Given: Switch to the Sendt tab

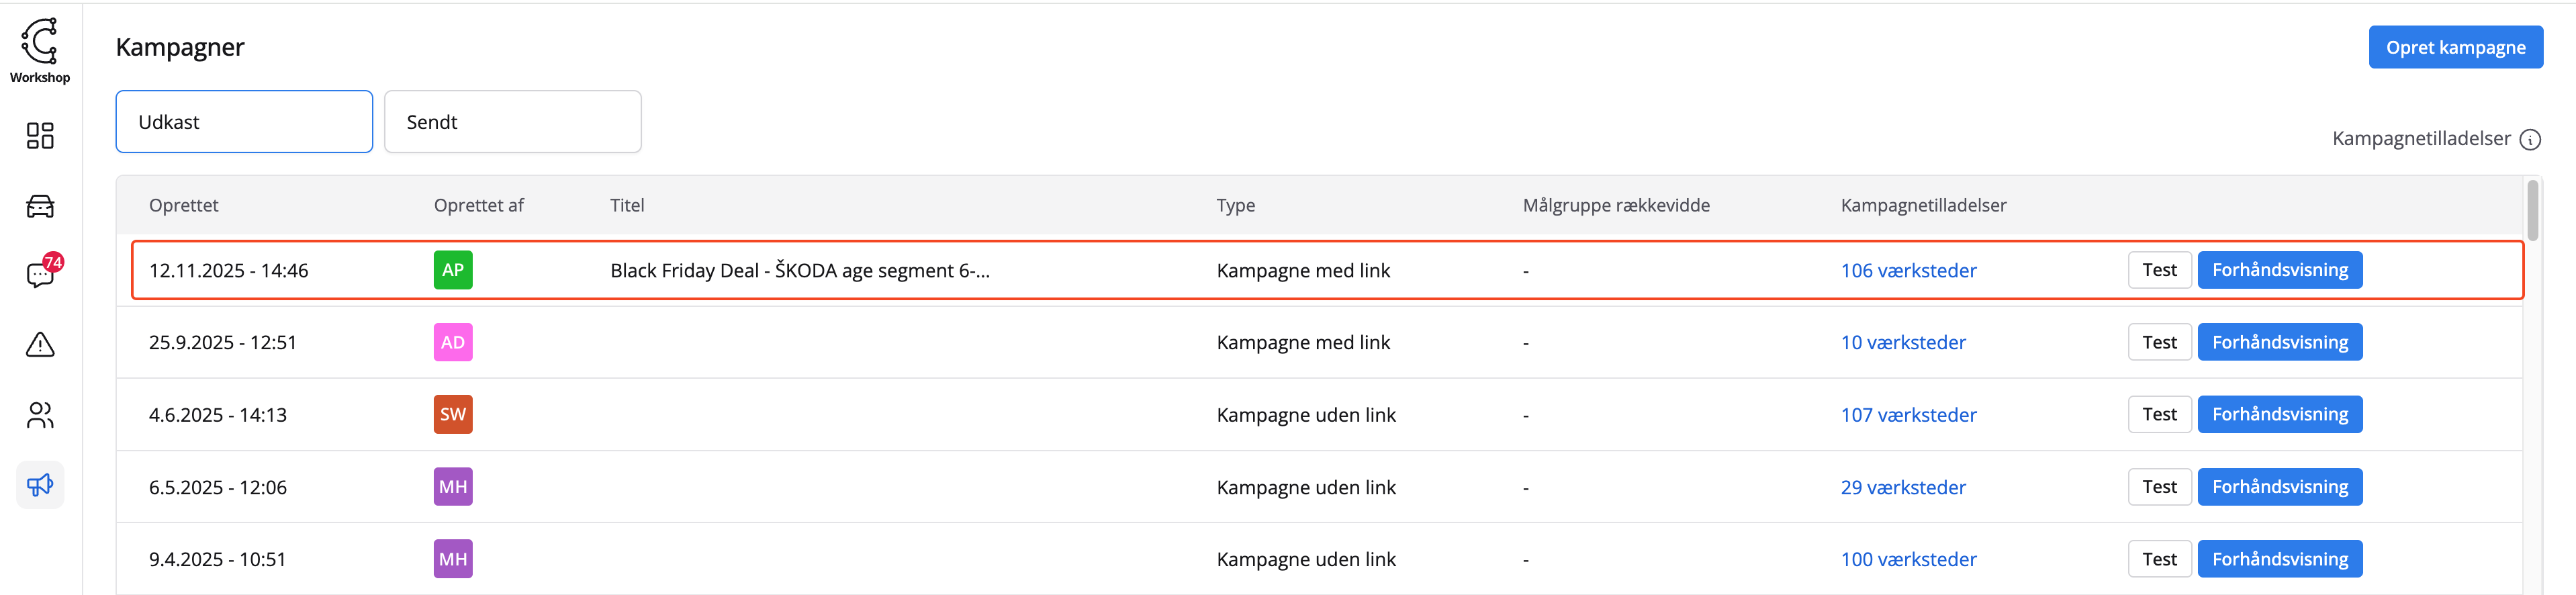Looking at the screenshot, I should click(512, 122).
